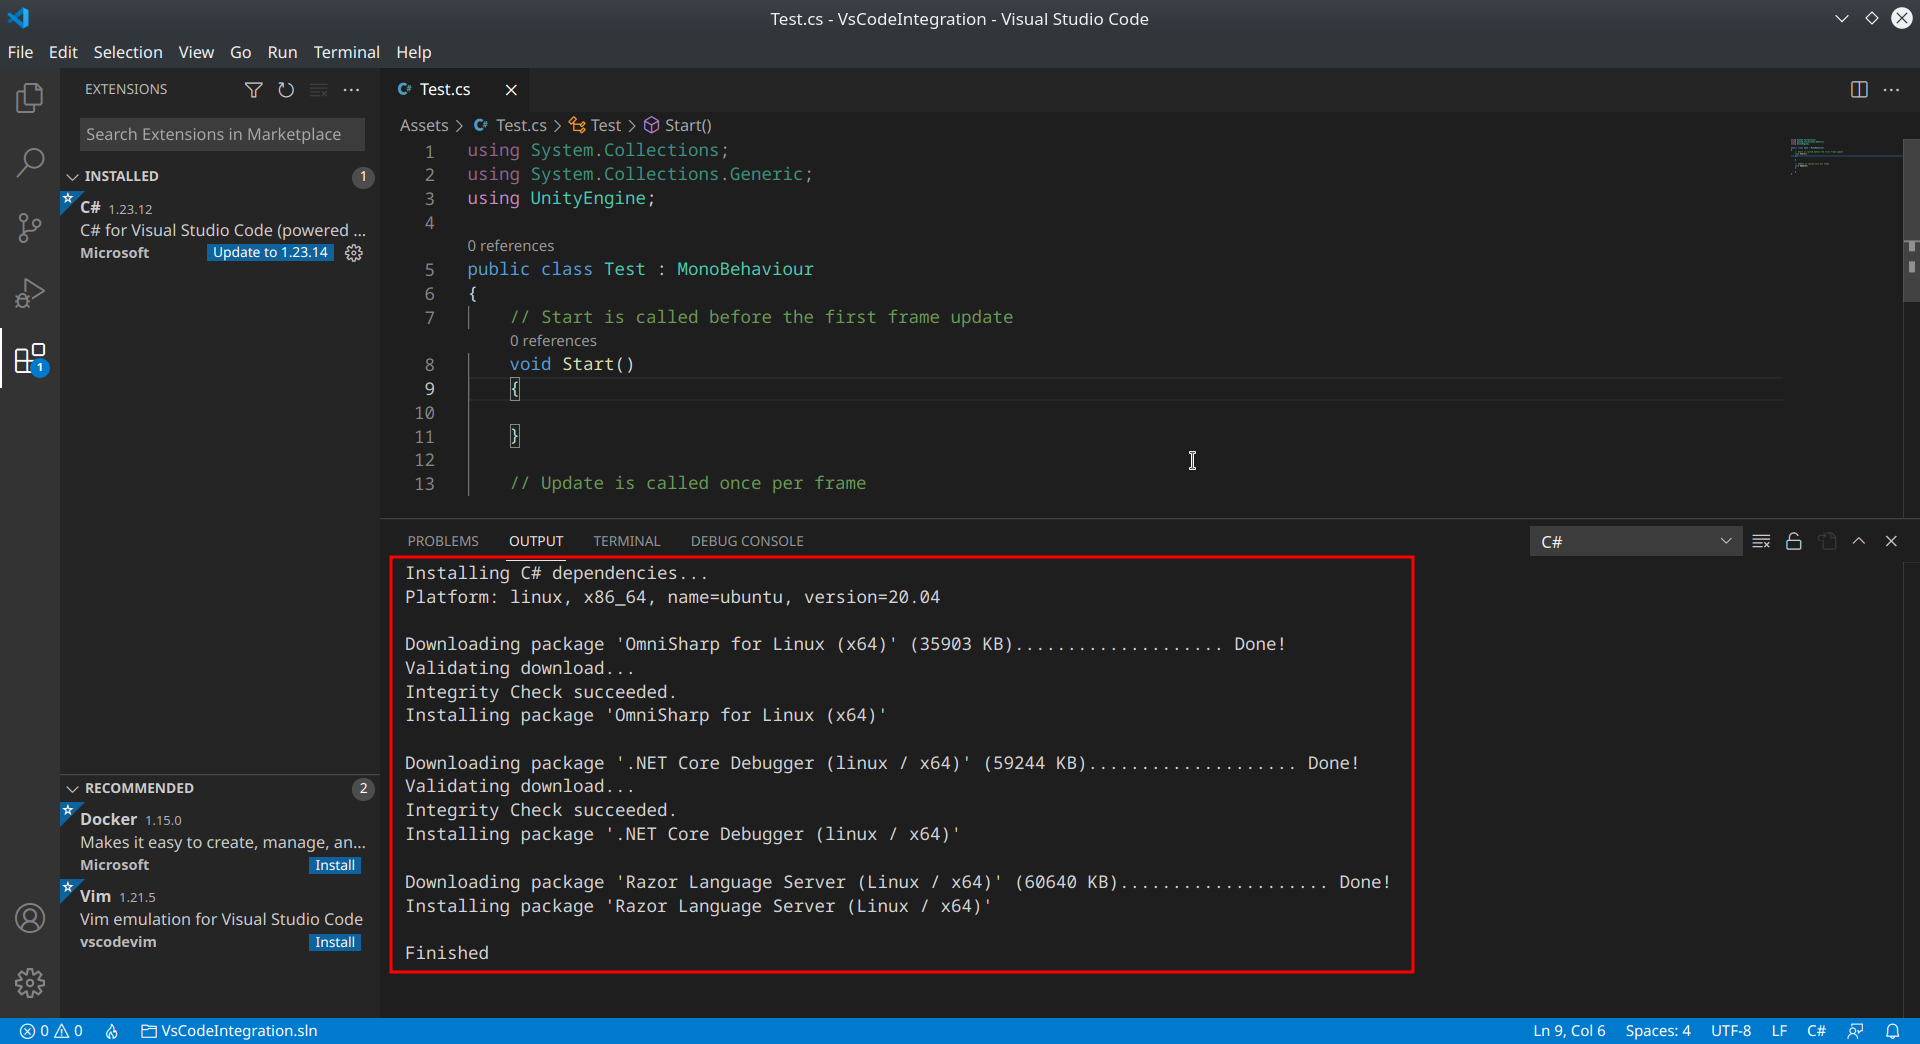Open the Accounts icon in the activity bar

[x=30, y=917]
